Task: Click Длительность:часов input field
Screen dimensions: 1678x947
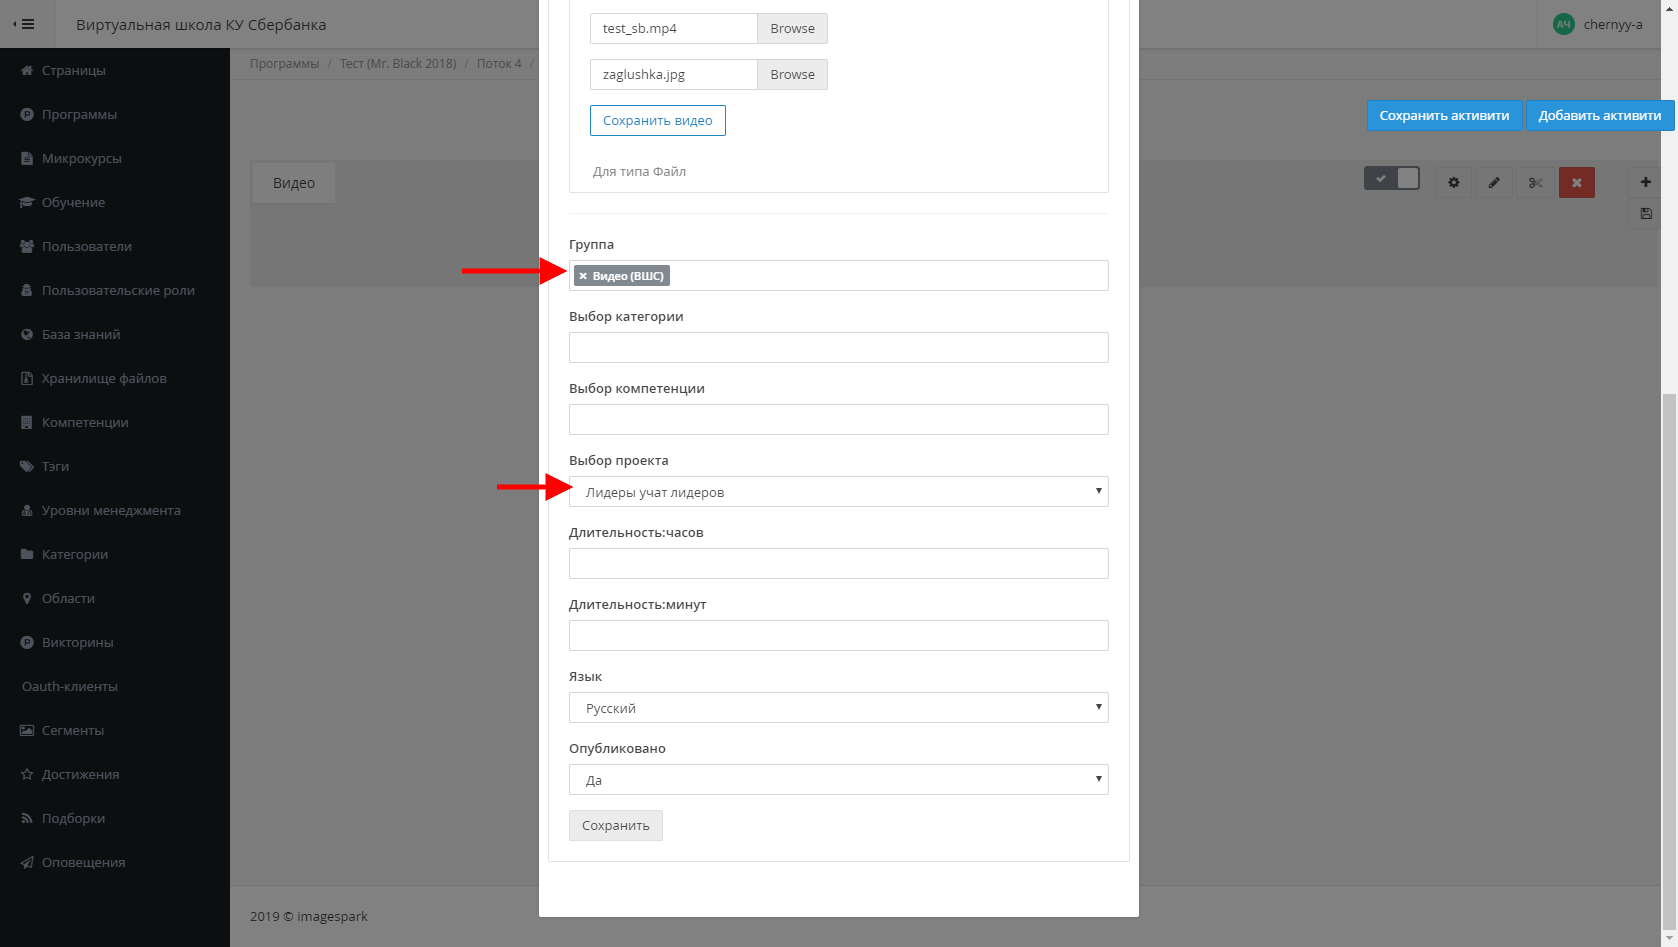Action: (839, 563)
